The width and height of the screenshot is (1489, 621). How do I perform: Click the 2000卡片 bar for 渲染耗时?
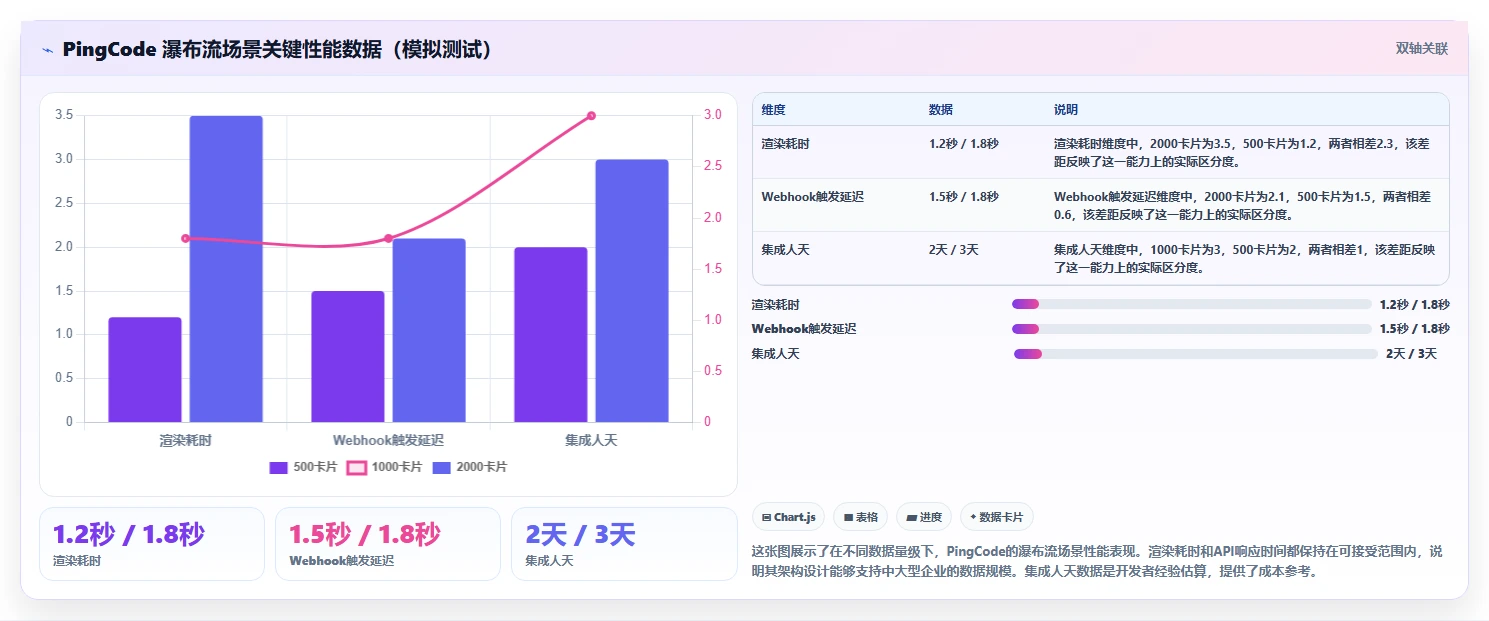point(226,269)
